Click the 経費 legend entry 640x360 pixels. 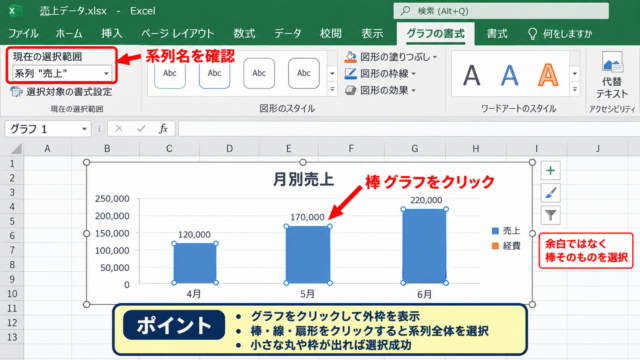click(x=506, y=246)
